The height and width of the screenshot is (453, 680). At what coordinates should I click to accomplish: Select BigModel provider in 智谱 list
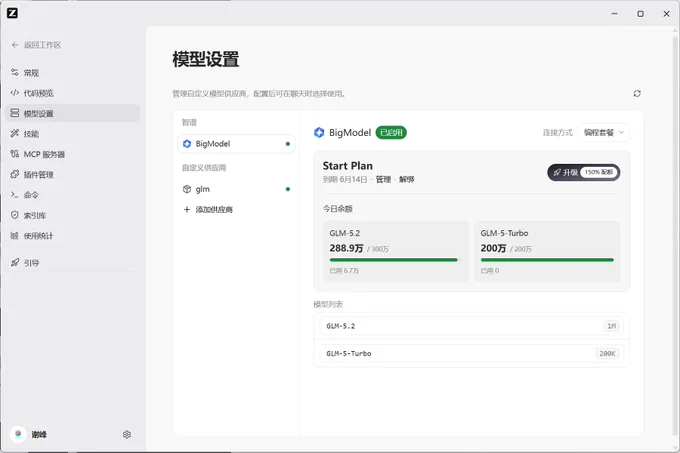point(236,144)
